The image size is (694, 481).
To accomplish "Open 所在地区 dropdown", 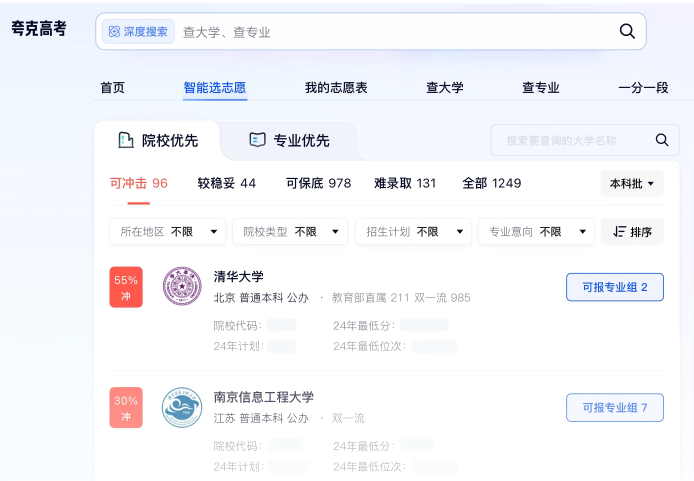I will [168, 231].
